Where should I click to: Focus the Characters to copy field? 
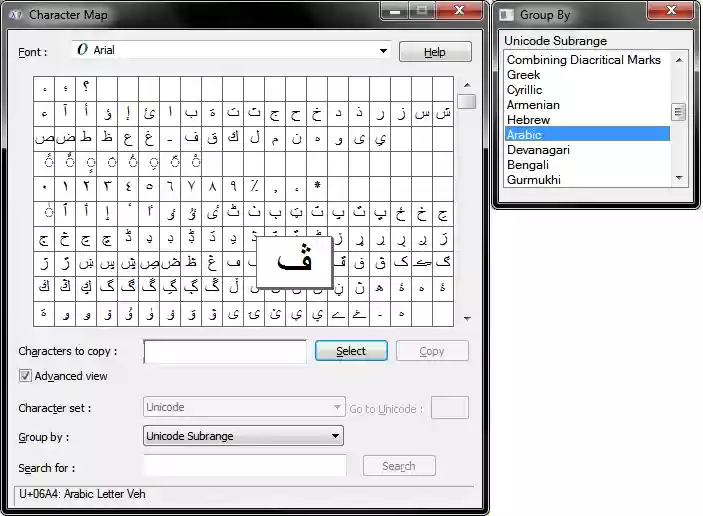(x=225, y=351)
